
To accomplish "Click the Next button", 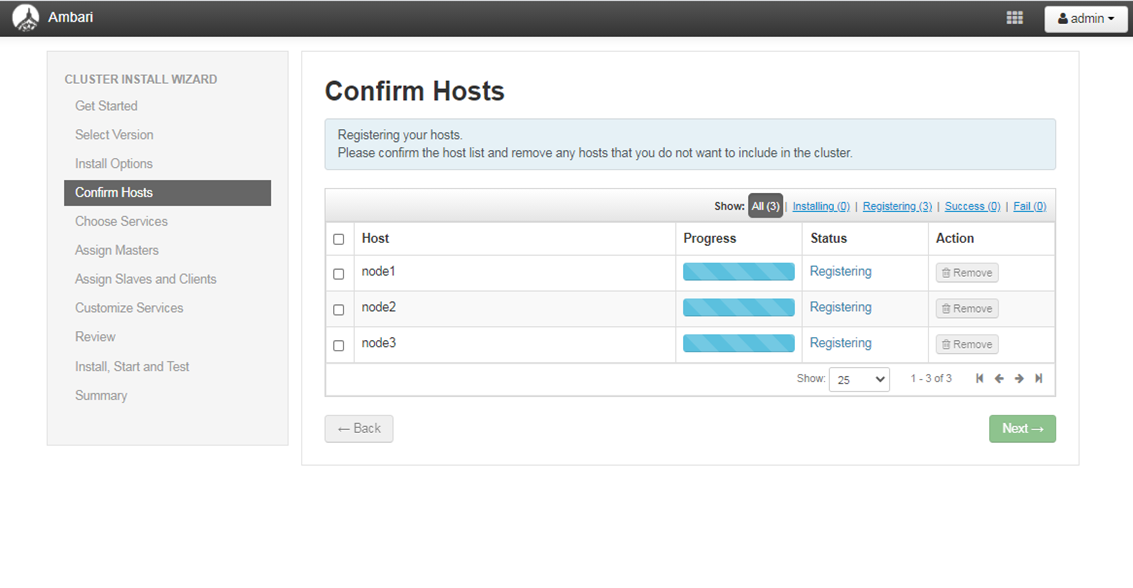I will pos(1022,429).
